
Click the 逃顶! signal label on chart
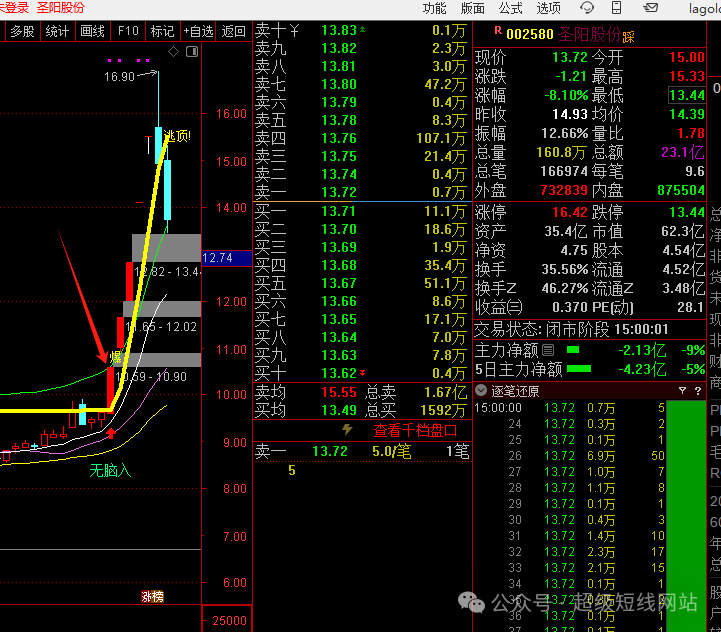pos(177,136)
